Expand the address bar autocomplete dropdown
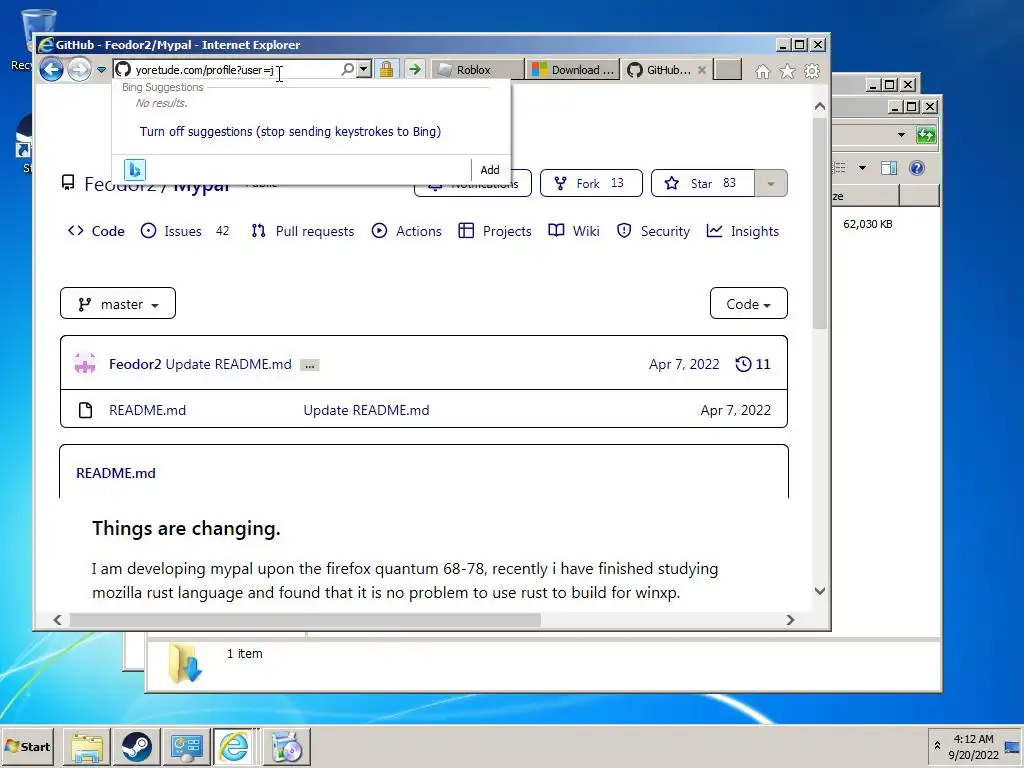The width and height of the screenshot is (1024, 768). coord(364,69)
